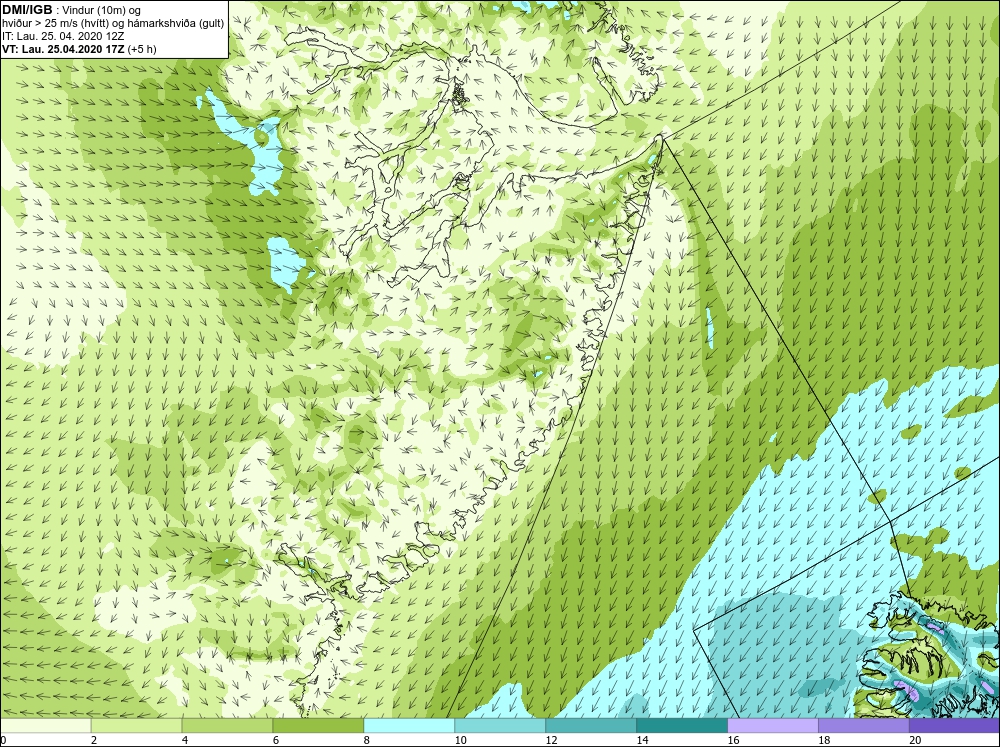Image resolution: width=1000 pixels, height=747 pixels.
Task: Click the legend label '4'
Action: (x=185, y=740)
